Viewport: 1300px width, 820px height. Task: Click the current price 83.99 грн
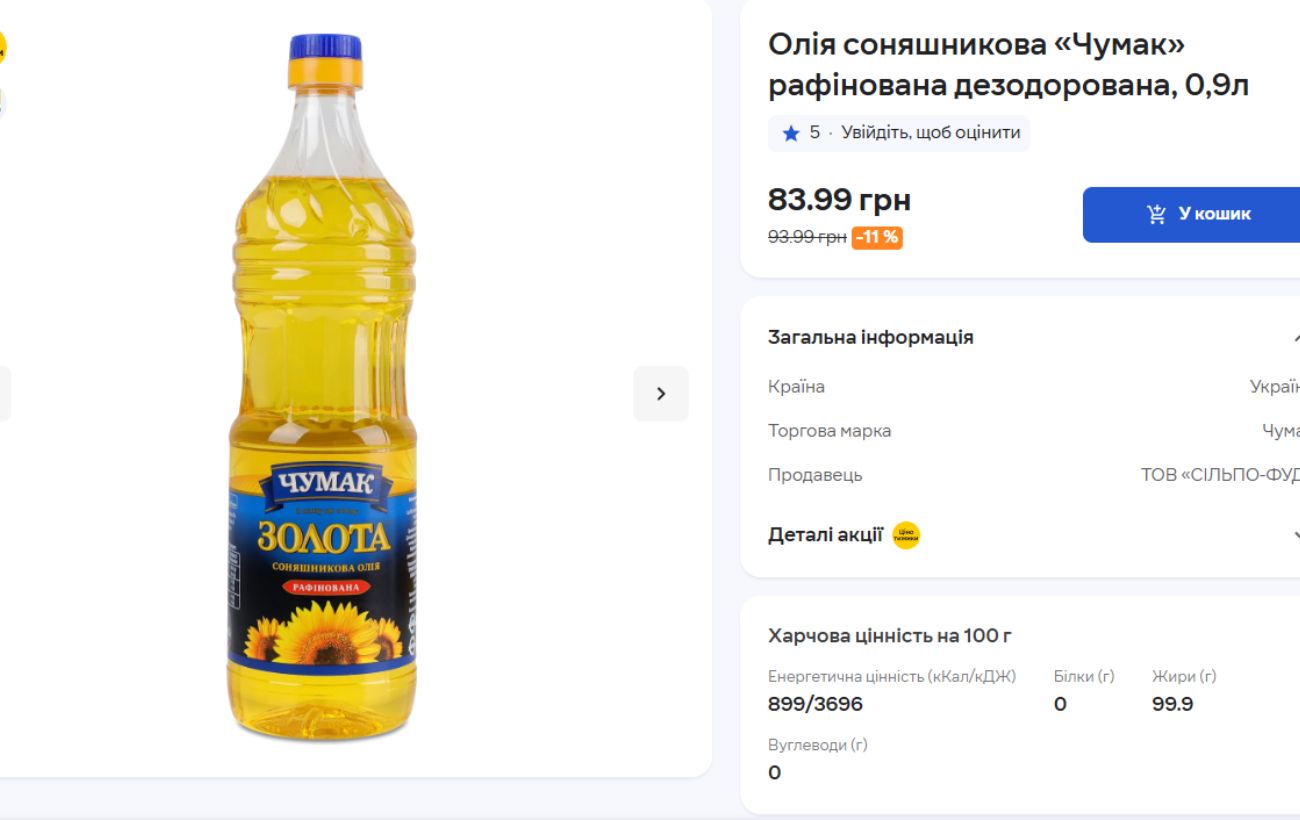tap(840, 200)
